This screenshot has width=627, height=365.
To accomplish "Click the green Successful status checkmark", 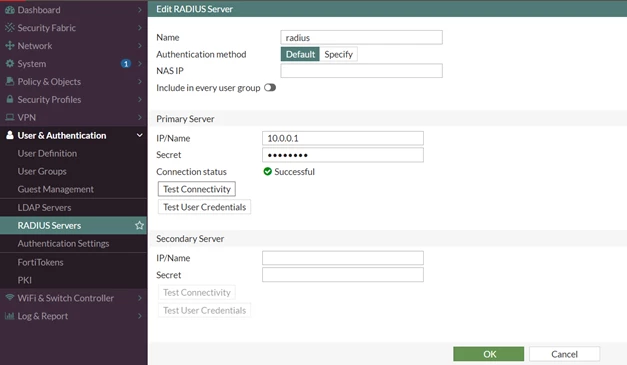I will tap(268, 172).
